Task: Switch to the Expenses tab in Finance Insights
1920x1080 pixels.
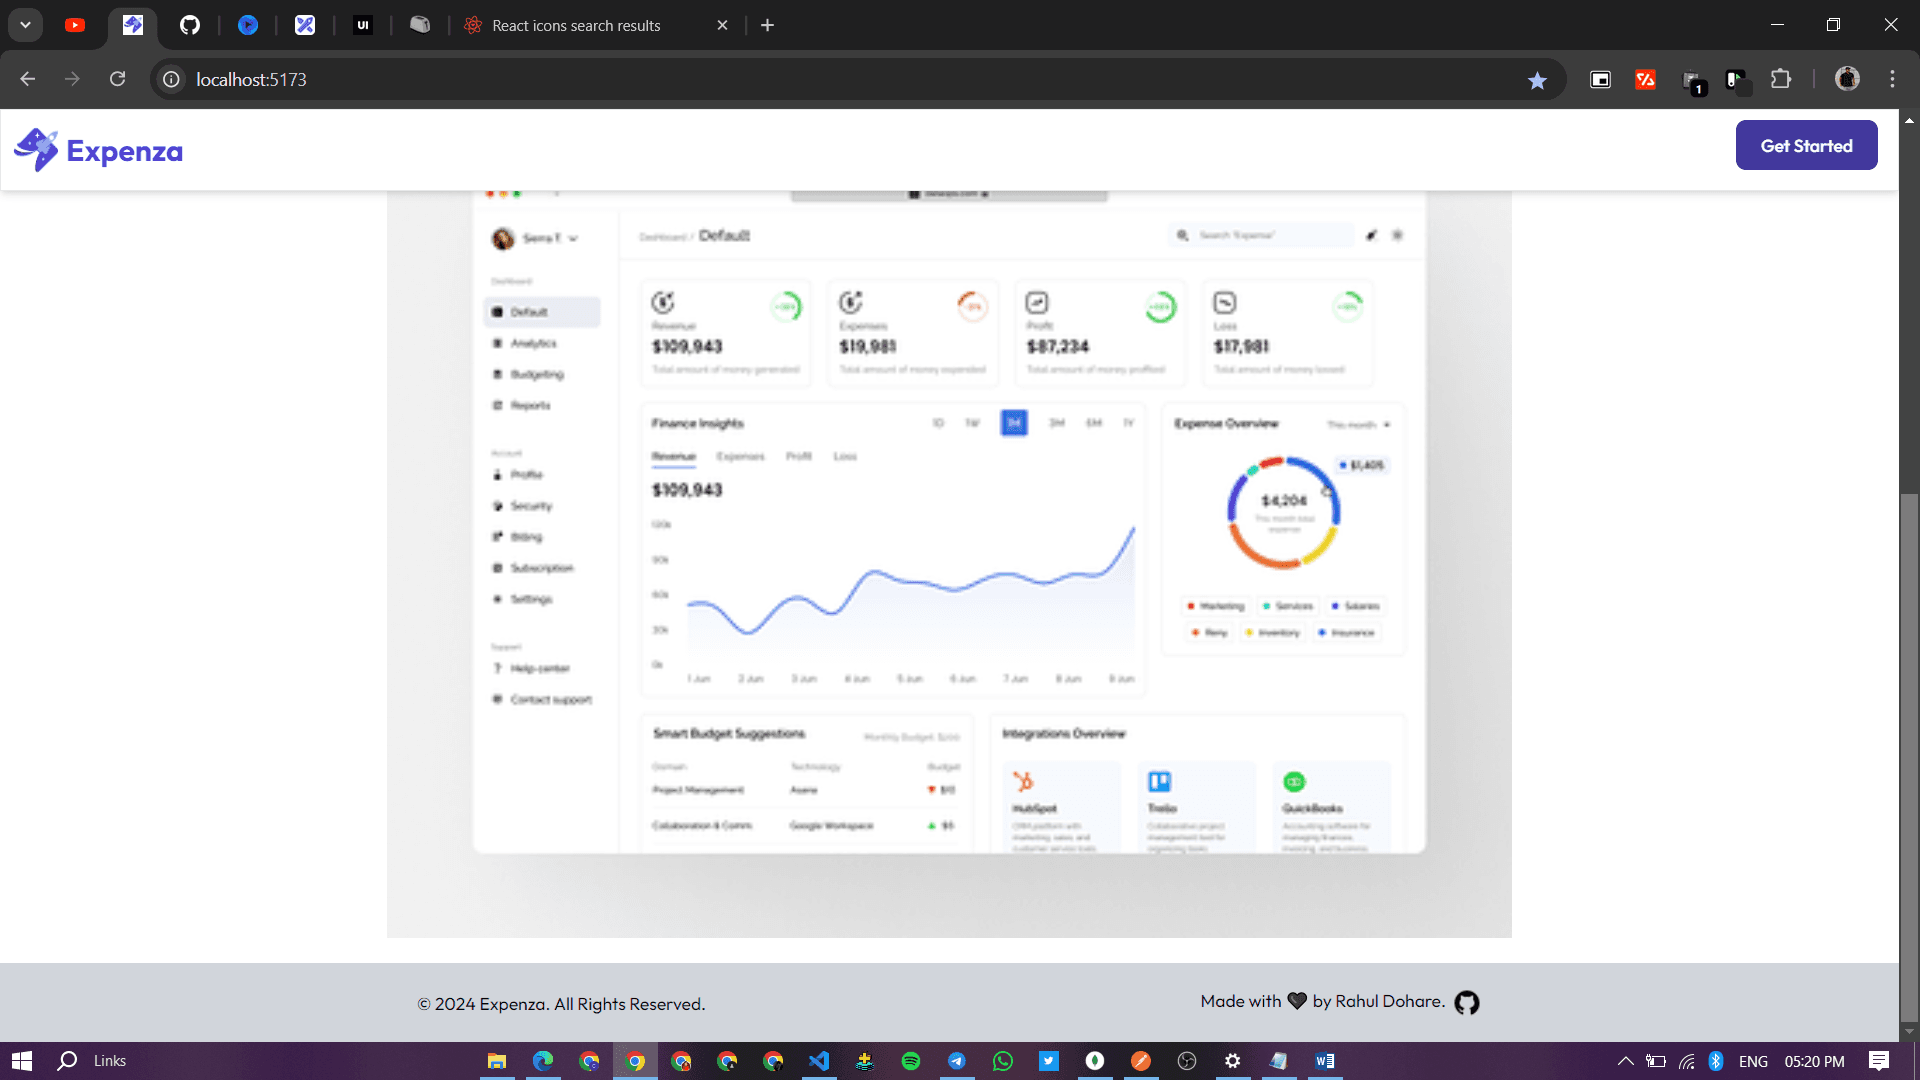Action: click(741, 456)
